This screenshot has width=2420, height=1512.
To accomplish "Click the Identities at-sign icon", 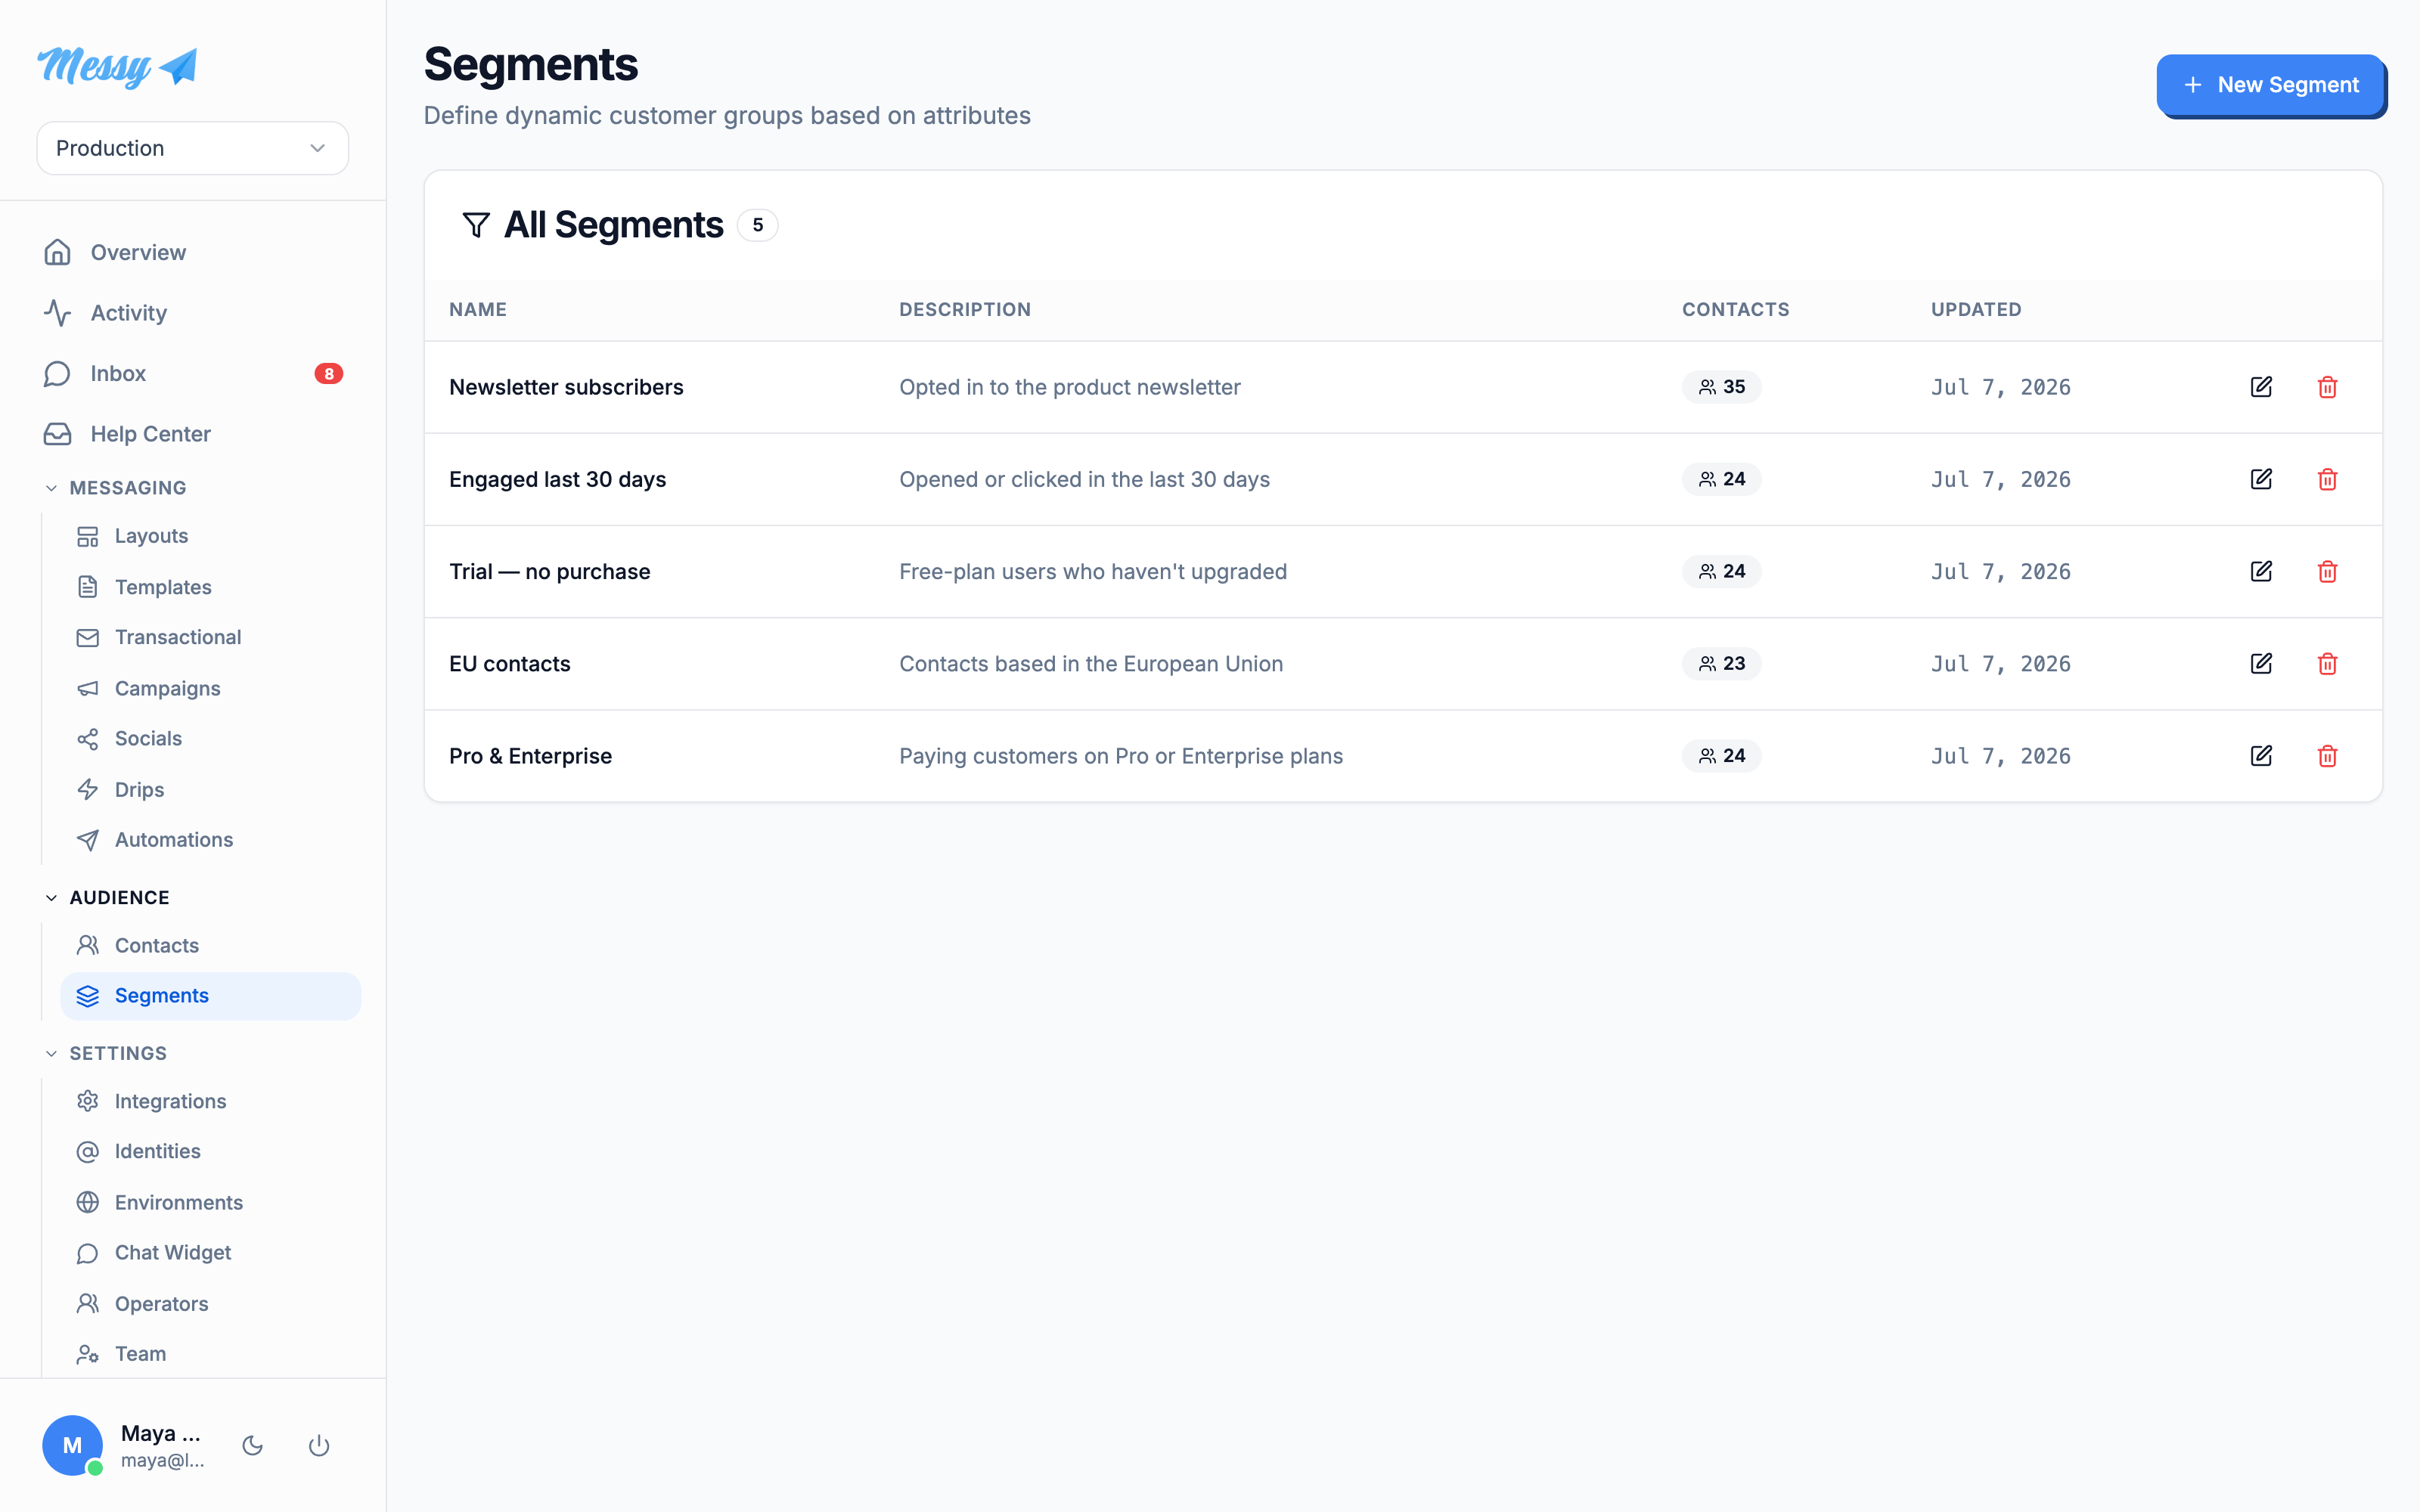I will (88, 1151).
